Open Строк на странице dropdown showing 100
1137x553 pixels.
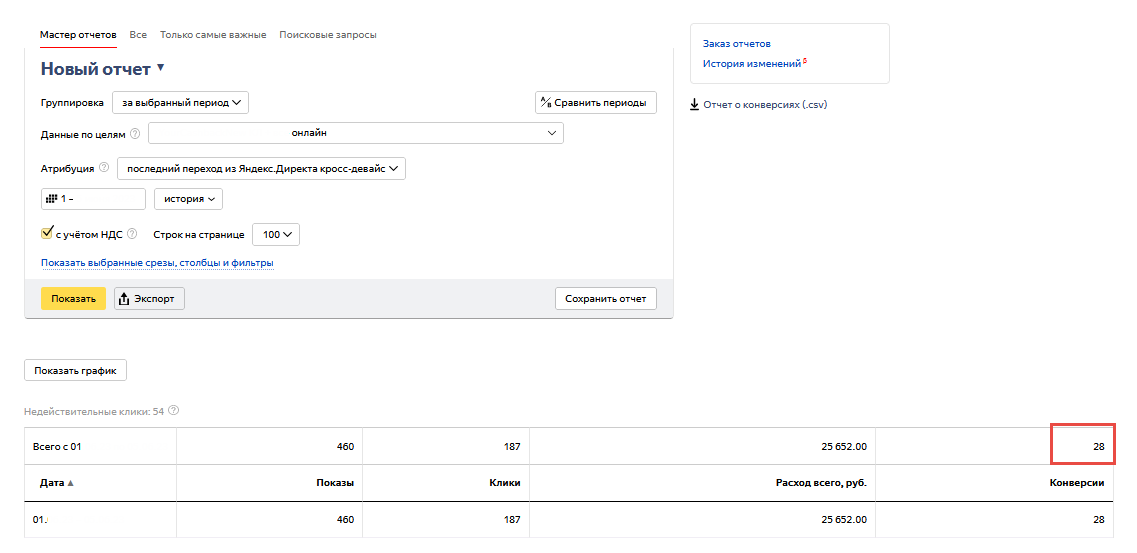pos(275,234)
